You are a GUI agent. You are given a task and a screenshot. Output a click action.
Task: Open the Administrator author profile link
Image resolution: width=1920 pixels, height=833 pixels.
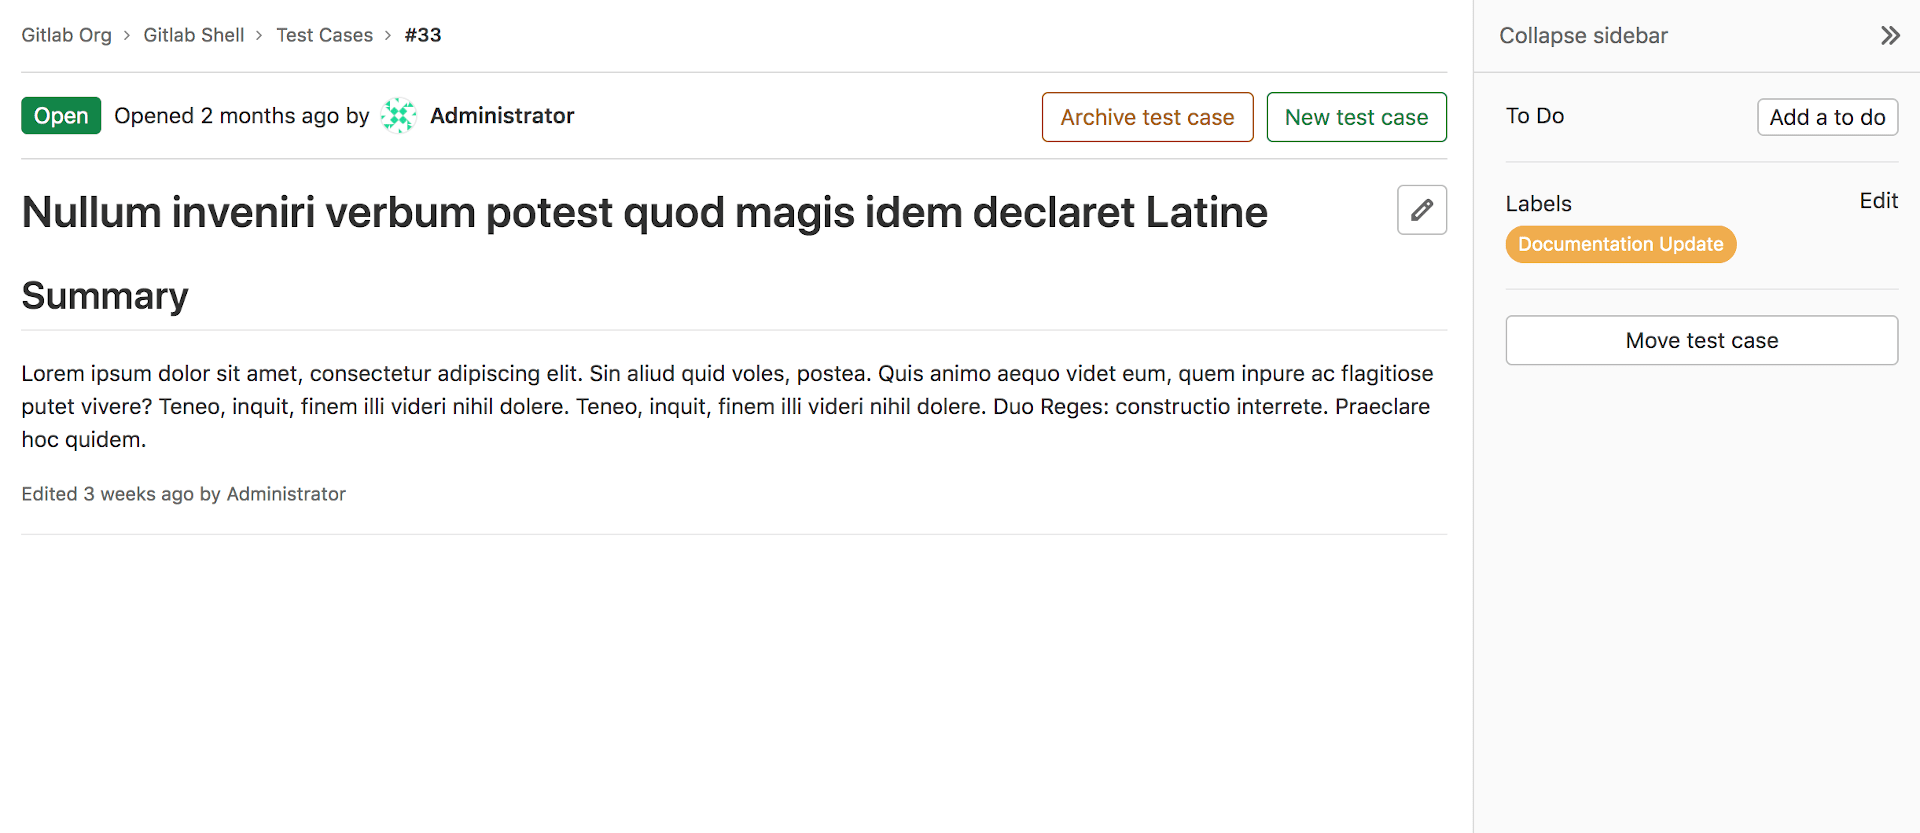[502, 116]
